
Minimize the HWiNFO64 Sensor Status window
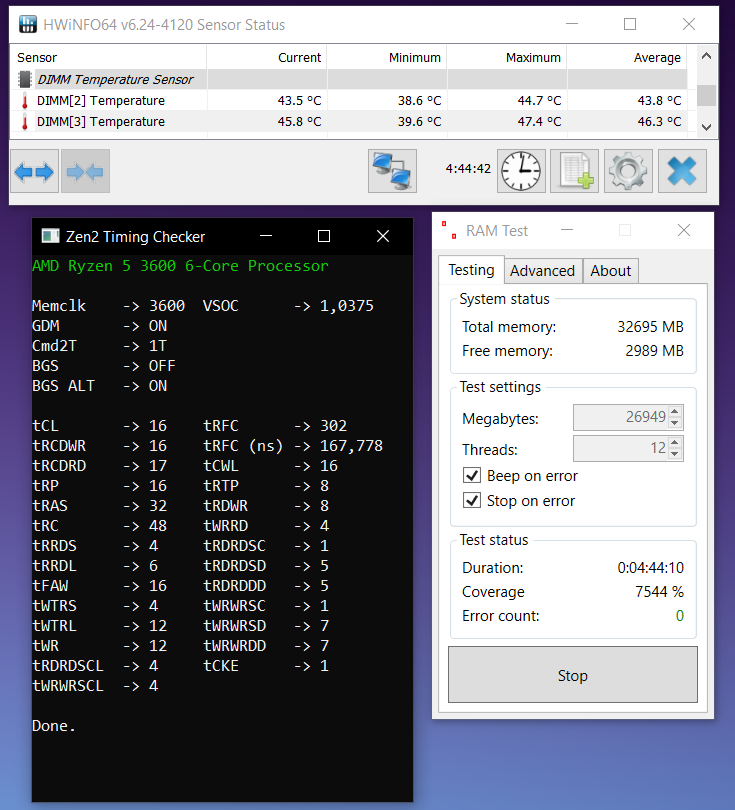coord(572,24)
